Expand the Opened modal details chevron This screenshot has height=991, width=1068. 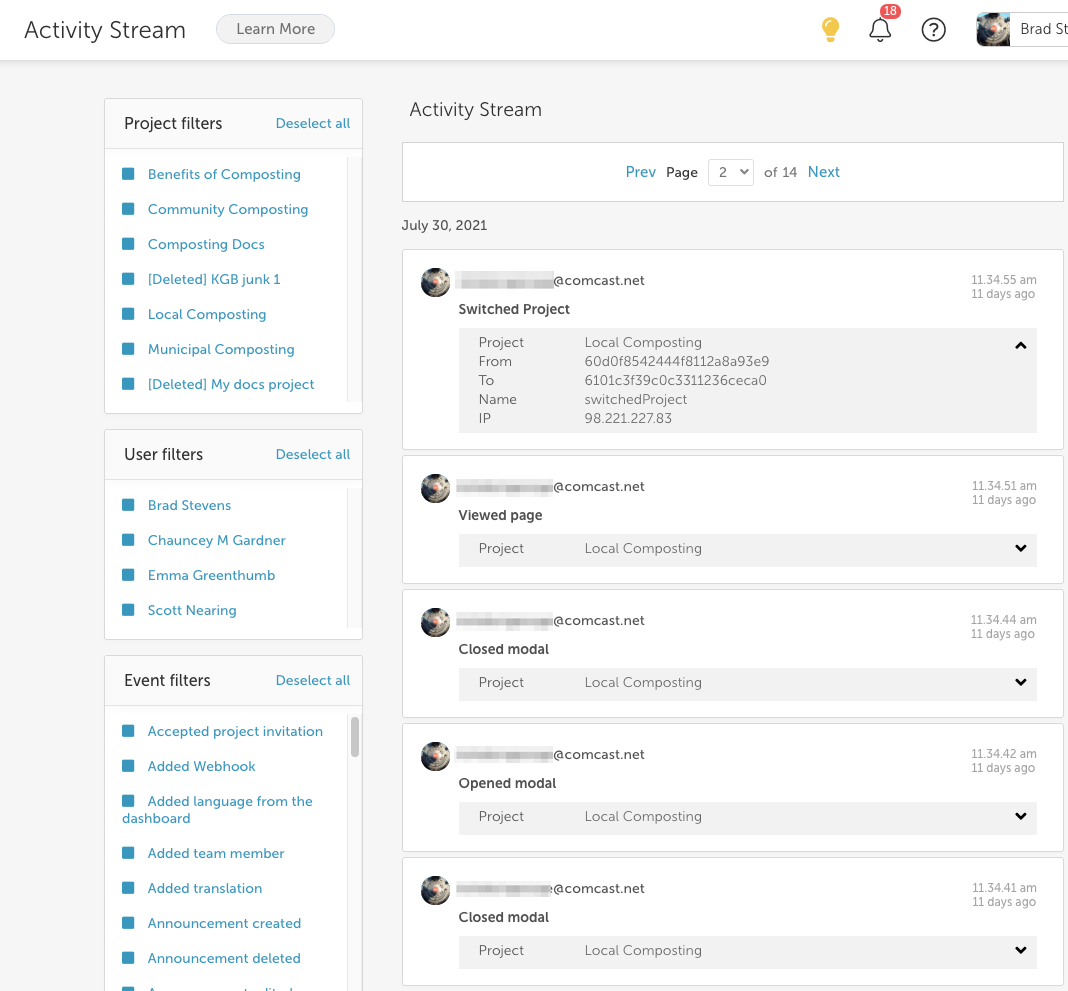click(1020, 816)
